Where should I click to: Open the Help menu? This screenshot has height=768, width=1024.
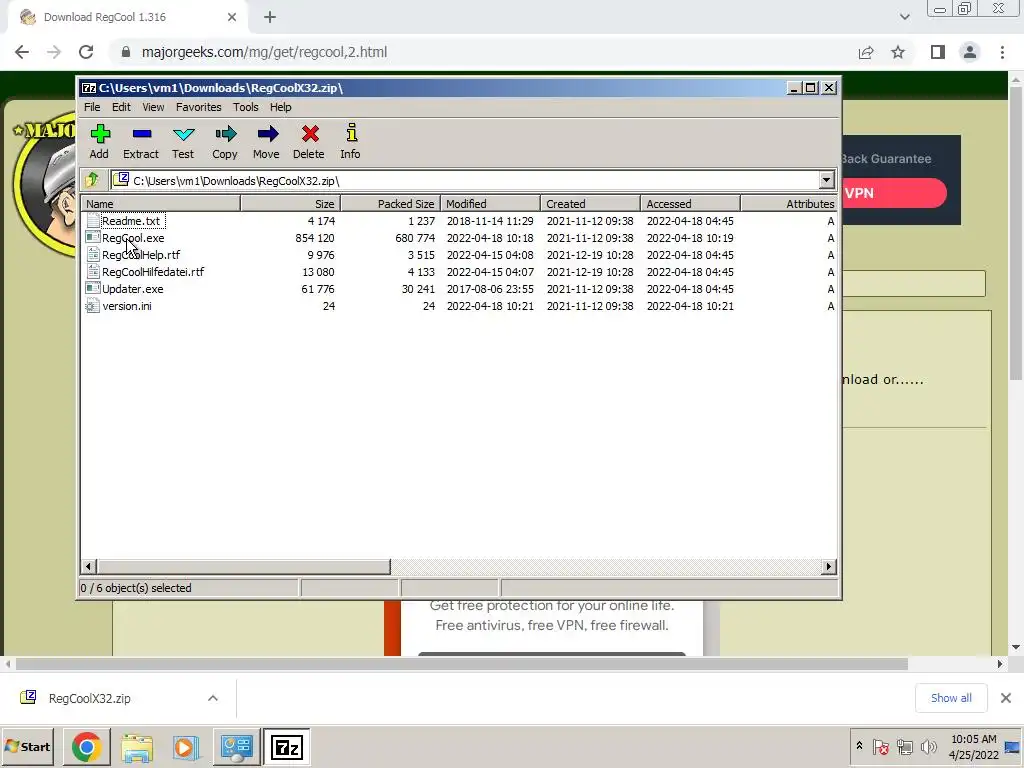(x=281, y=107)
